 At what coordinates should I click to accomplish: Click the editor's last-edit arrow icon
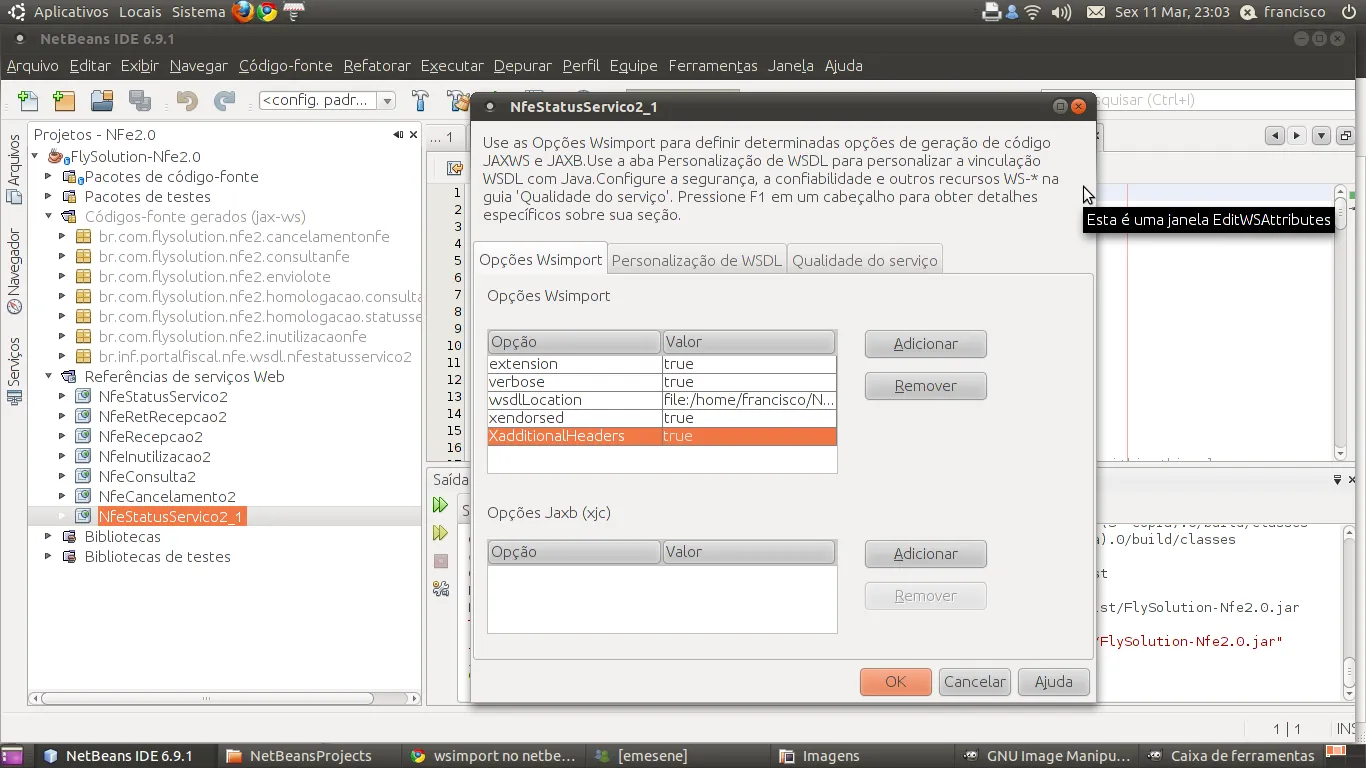click(455, 168)
